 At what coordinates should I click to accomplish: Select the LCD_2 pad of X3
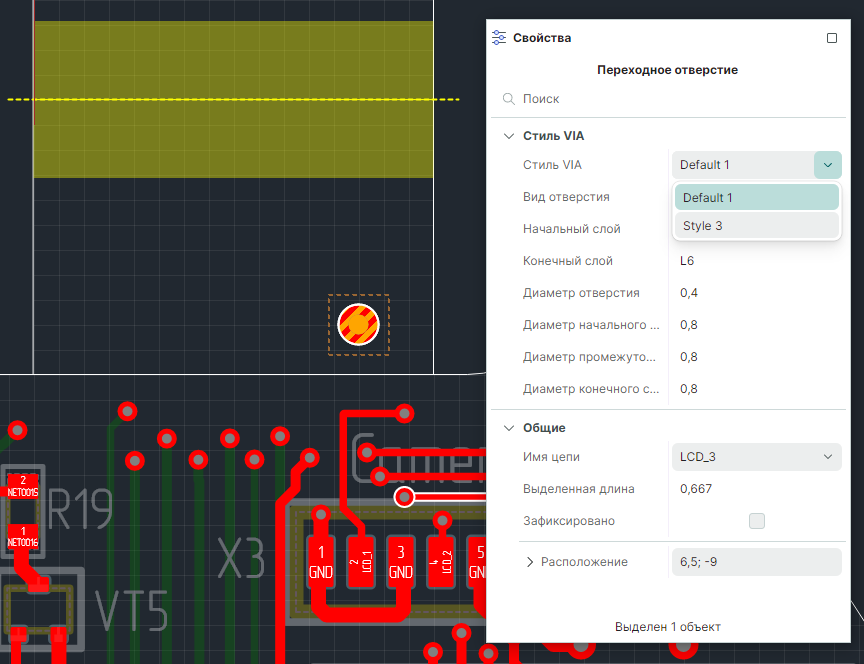click(x=441, y=561)
